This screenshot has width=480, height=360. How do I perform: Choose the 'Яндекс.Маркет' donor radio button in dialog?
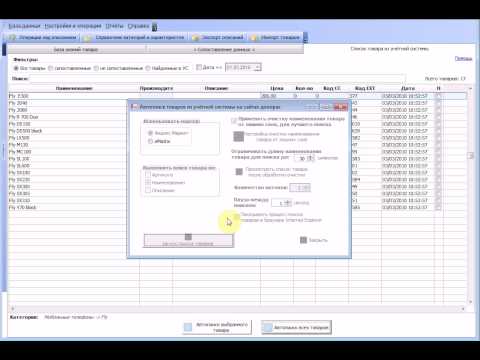150,133
